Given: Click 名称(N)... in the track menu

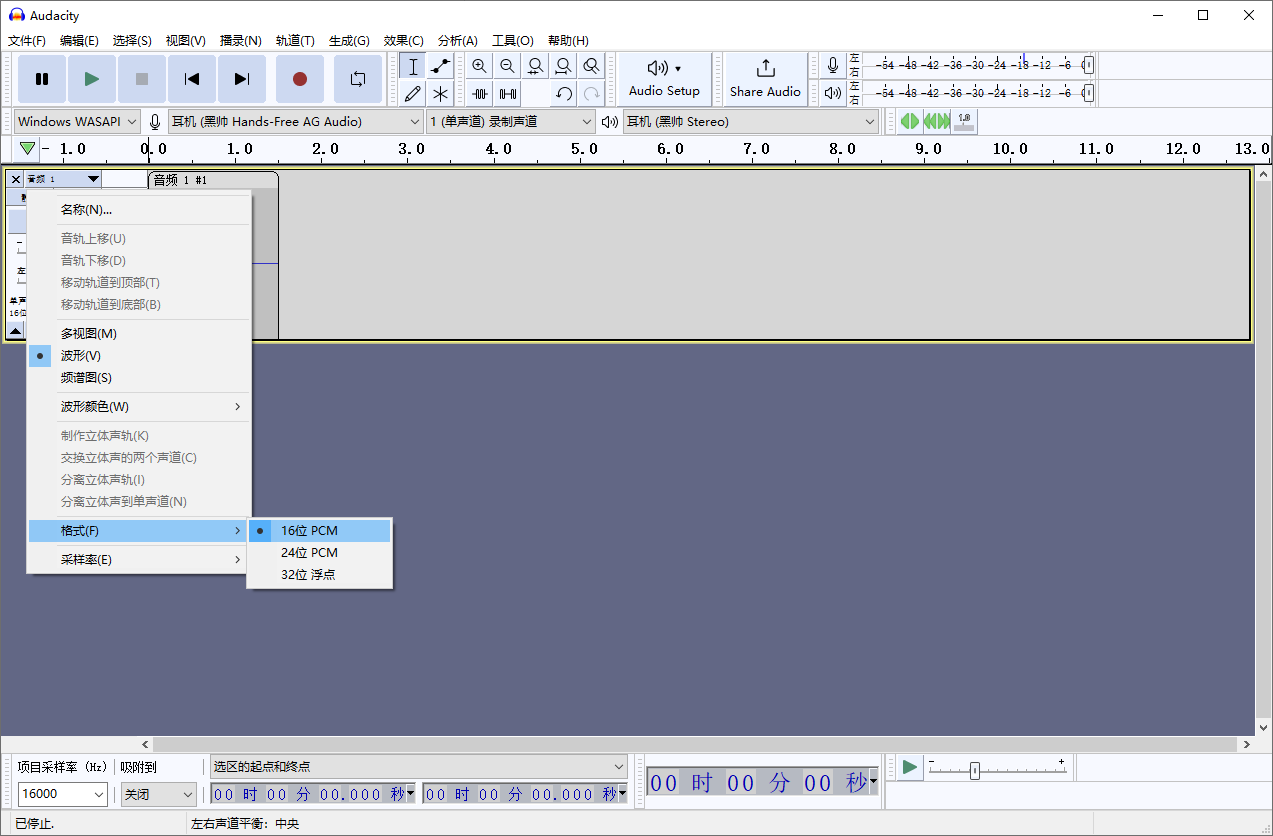Looking at the screenshot, I should pos(139,210).
